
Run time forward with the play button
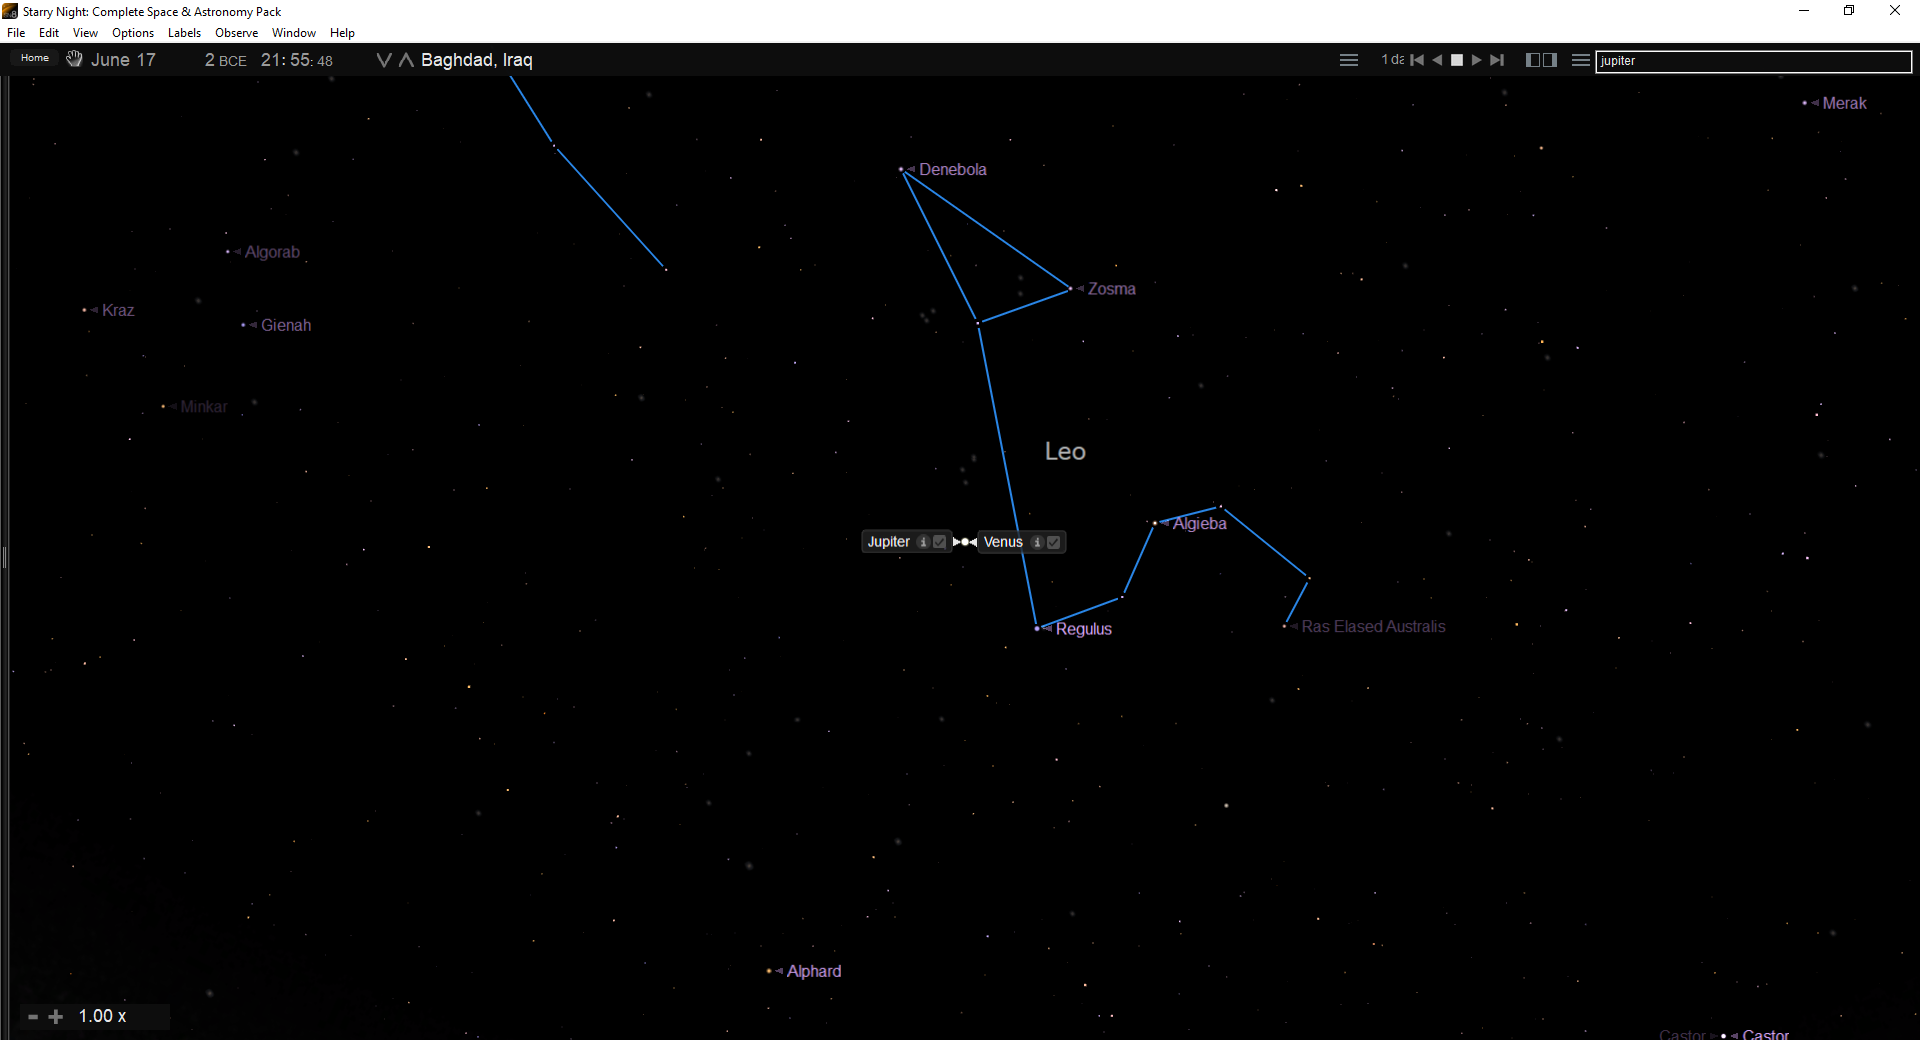pos(1477,60)
